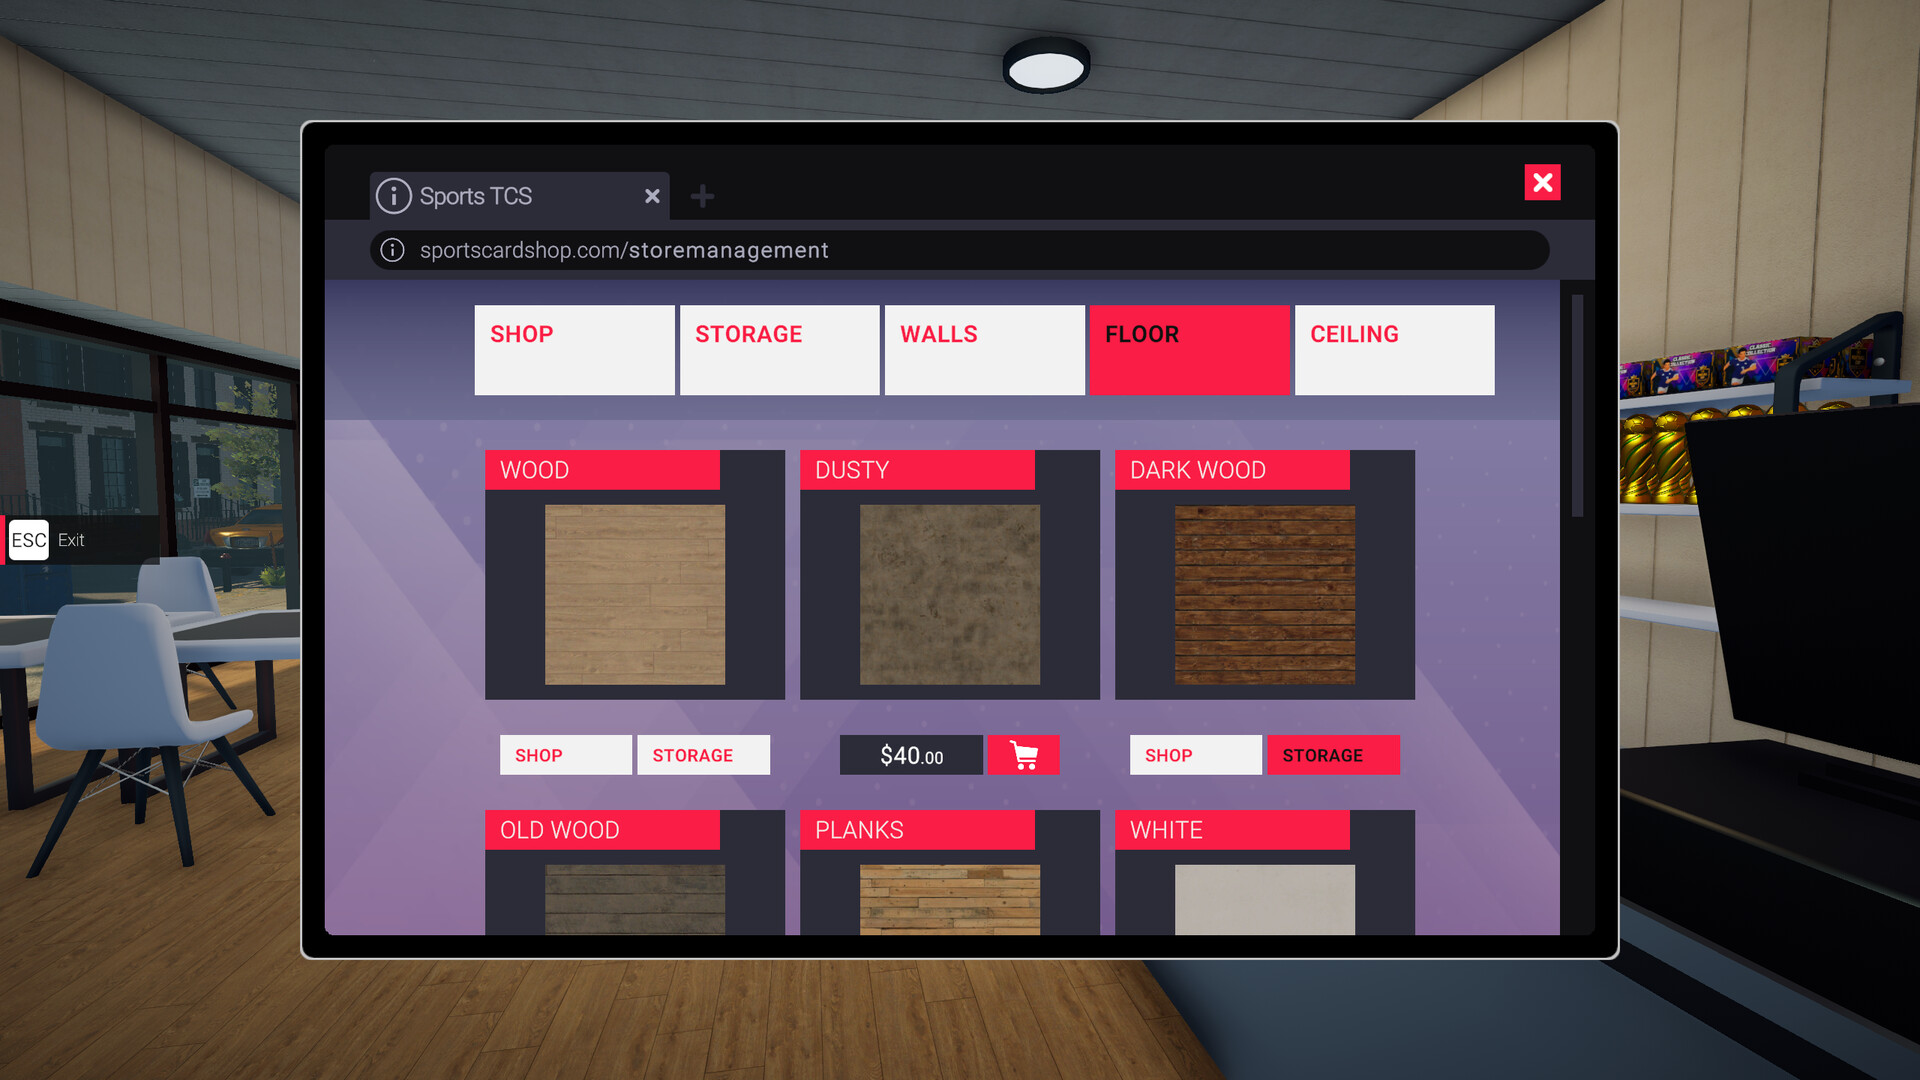Switch to the CEILING tab
The image size is (1920, 1080).
point(1393,349)
